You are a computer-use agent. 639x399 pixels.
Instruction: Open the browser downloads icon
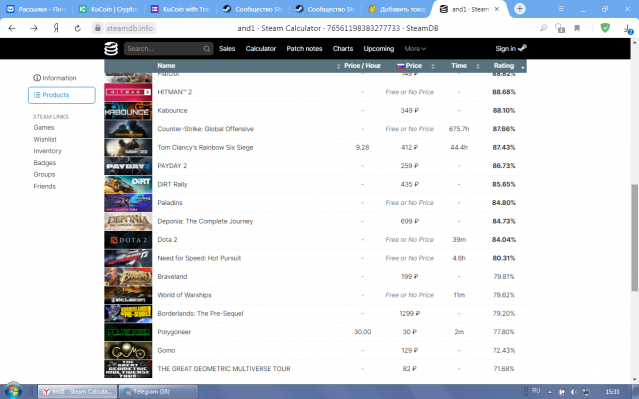tap(628, 29)
